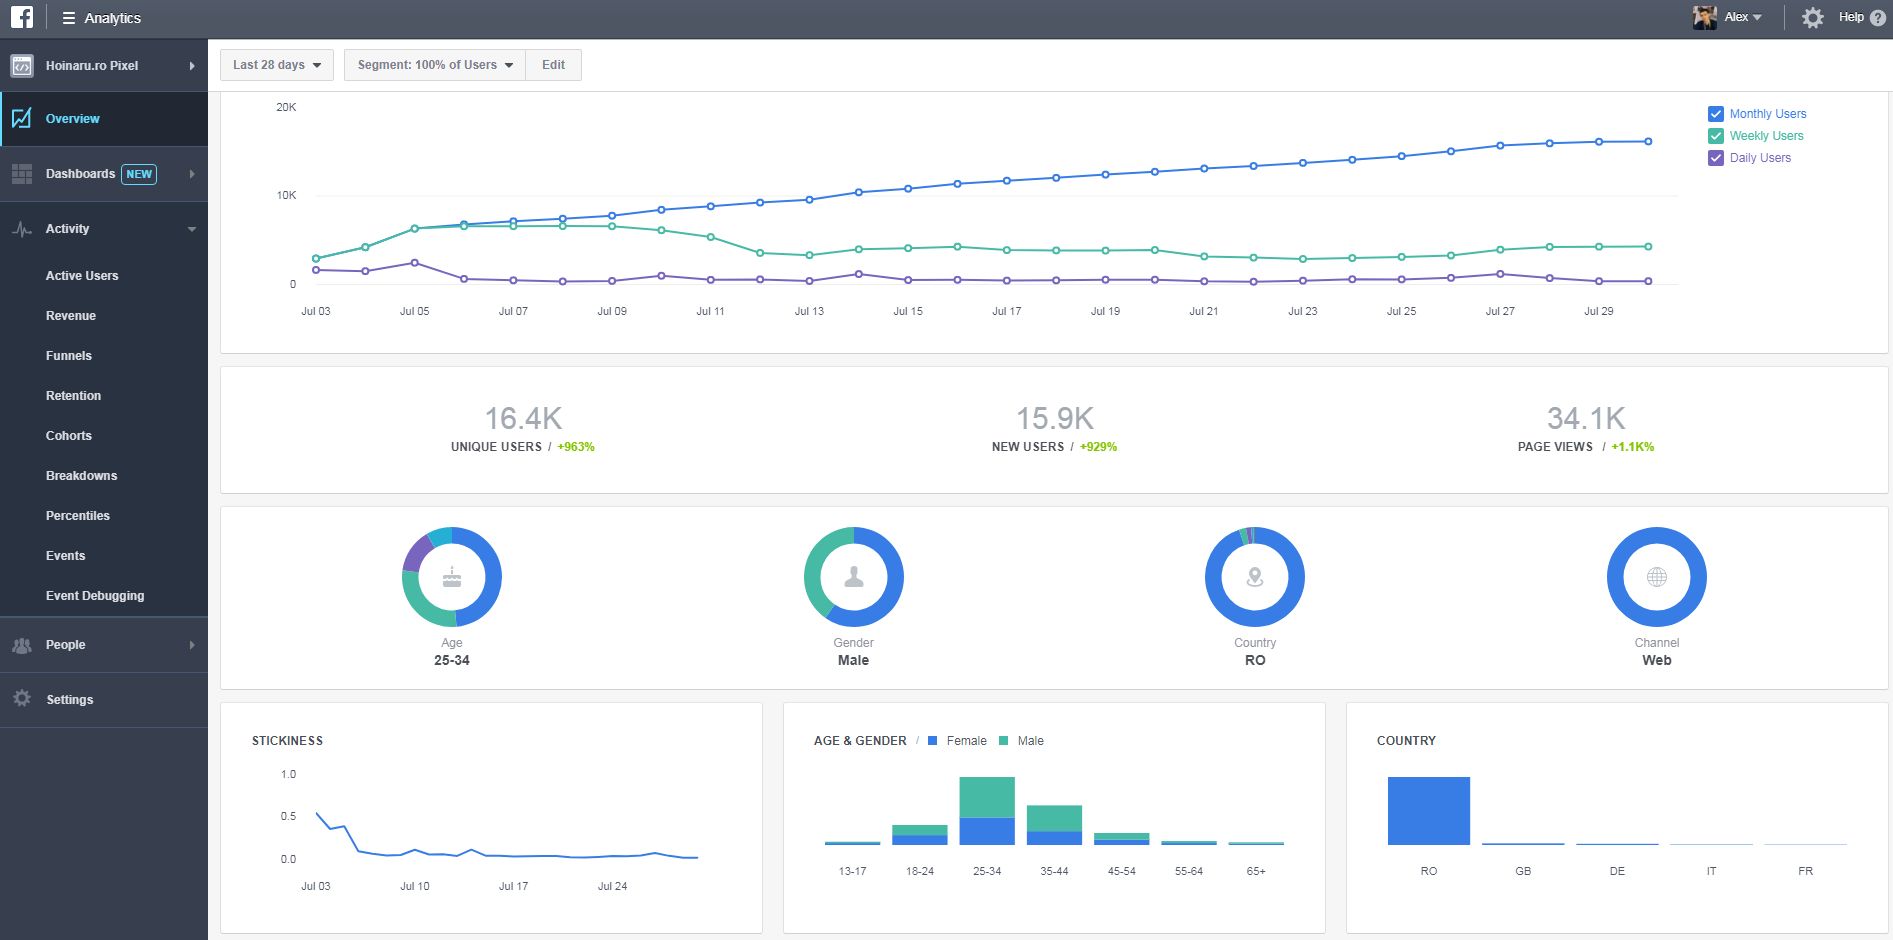Open the Help question mark icon
Image resolution: width=1893 pixels, height=940 pixels.
[1877, 18]
